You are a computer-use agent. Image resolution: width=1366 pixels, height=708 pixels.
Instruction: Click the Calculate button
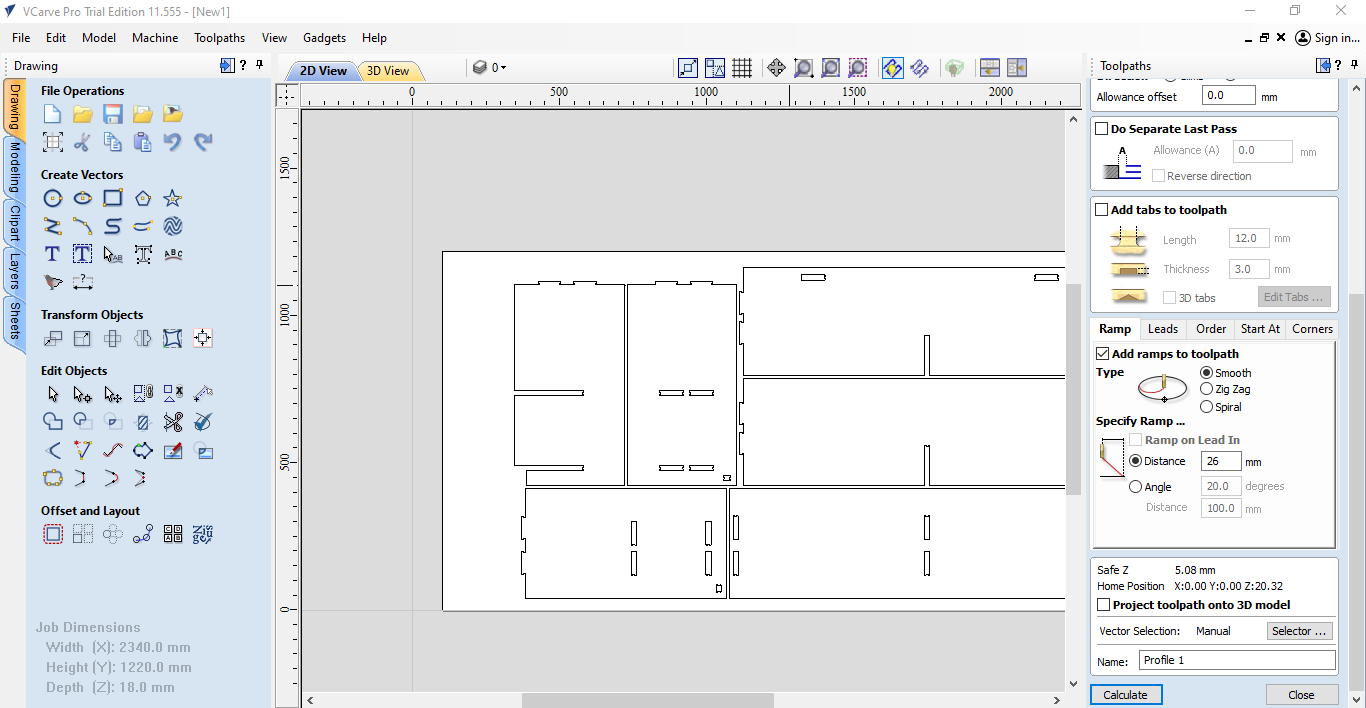[x=1125, y=695]
